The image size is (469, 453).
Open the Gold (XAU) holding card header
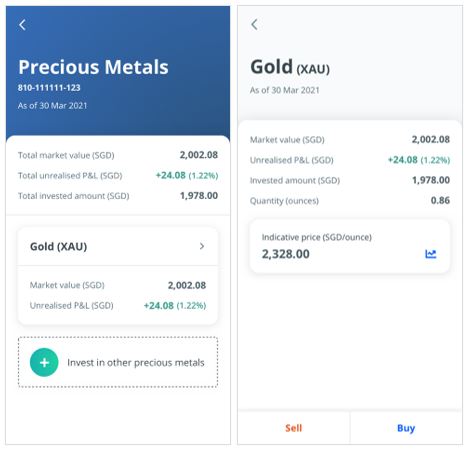click(x=118, y=247)
